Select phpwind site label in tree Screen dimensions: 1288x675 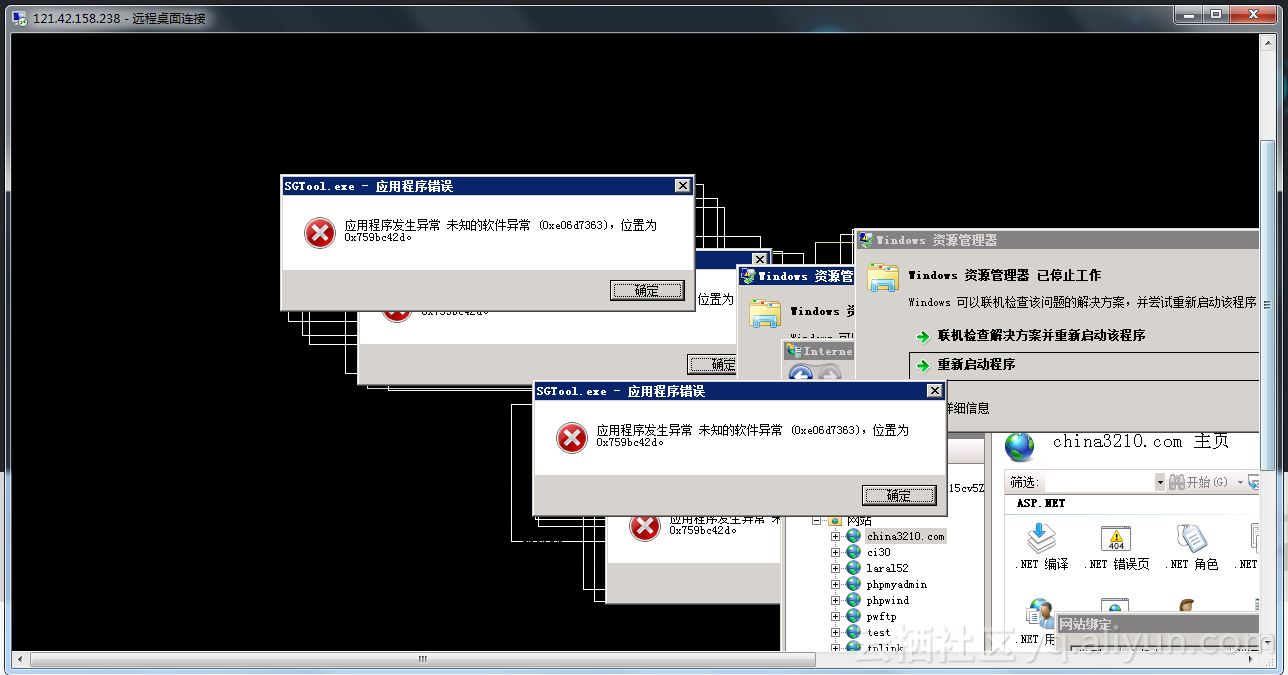pos(888,600)
